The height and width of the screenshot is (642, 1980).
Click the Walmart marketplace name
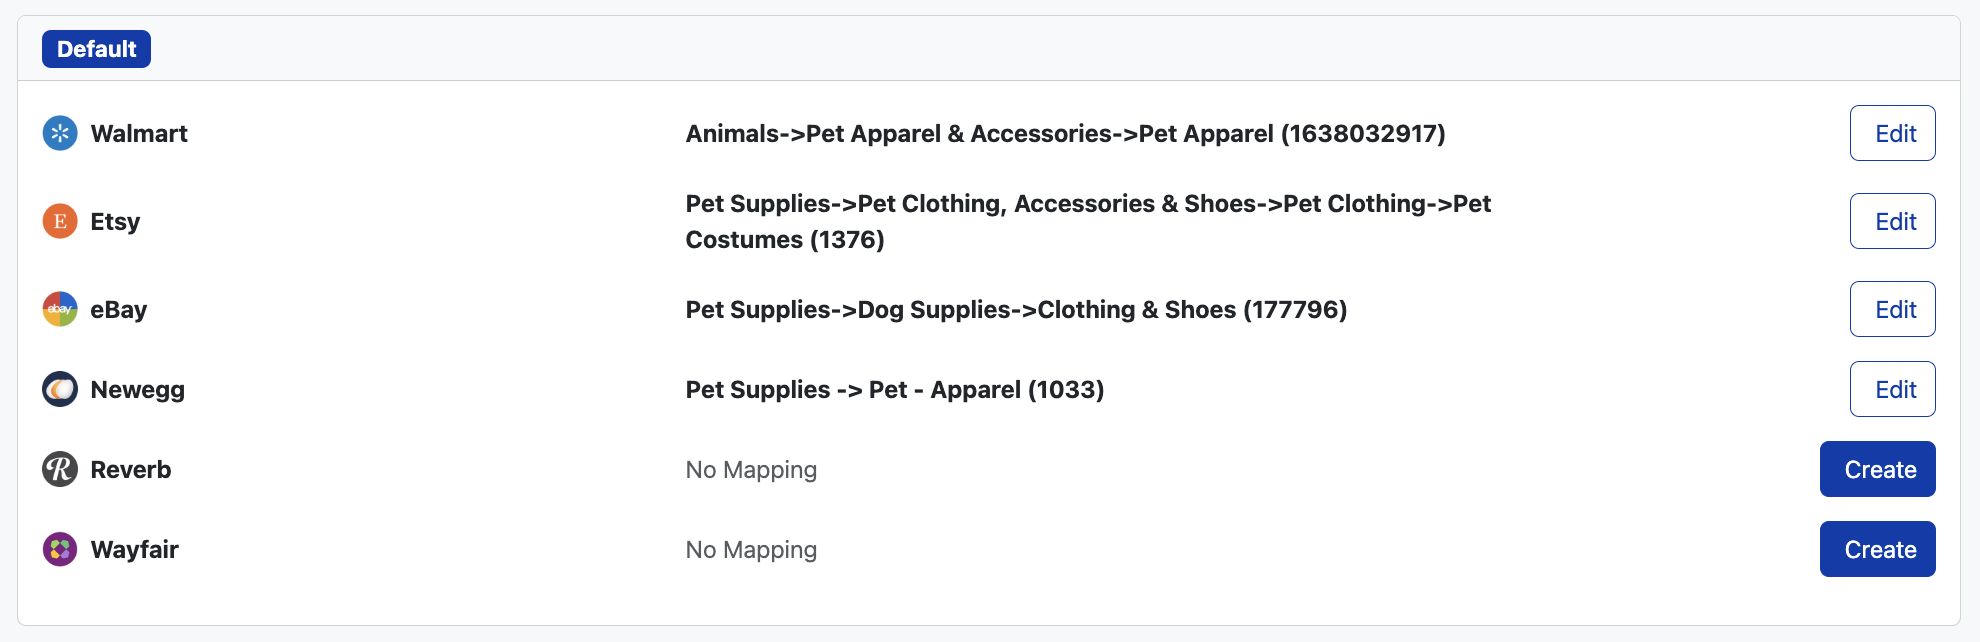[x=139, y=134]
